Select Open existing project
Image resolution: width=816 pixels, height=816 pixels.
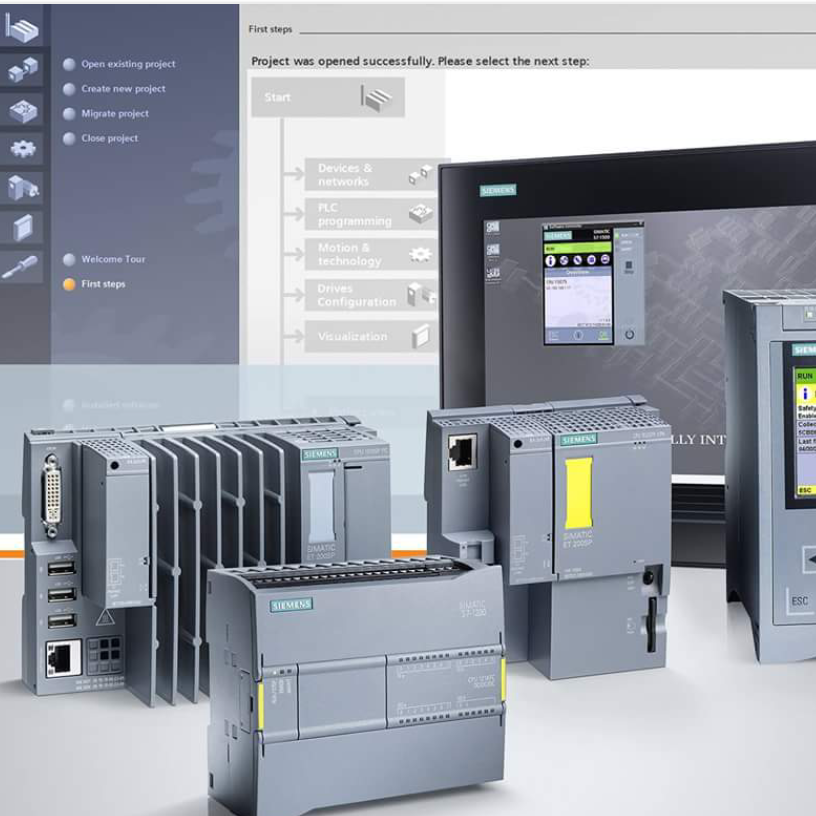point(128,64)
